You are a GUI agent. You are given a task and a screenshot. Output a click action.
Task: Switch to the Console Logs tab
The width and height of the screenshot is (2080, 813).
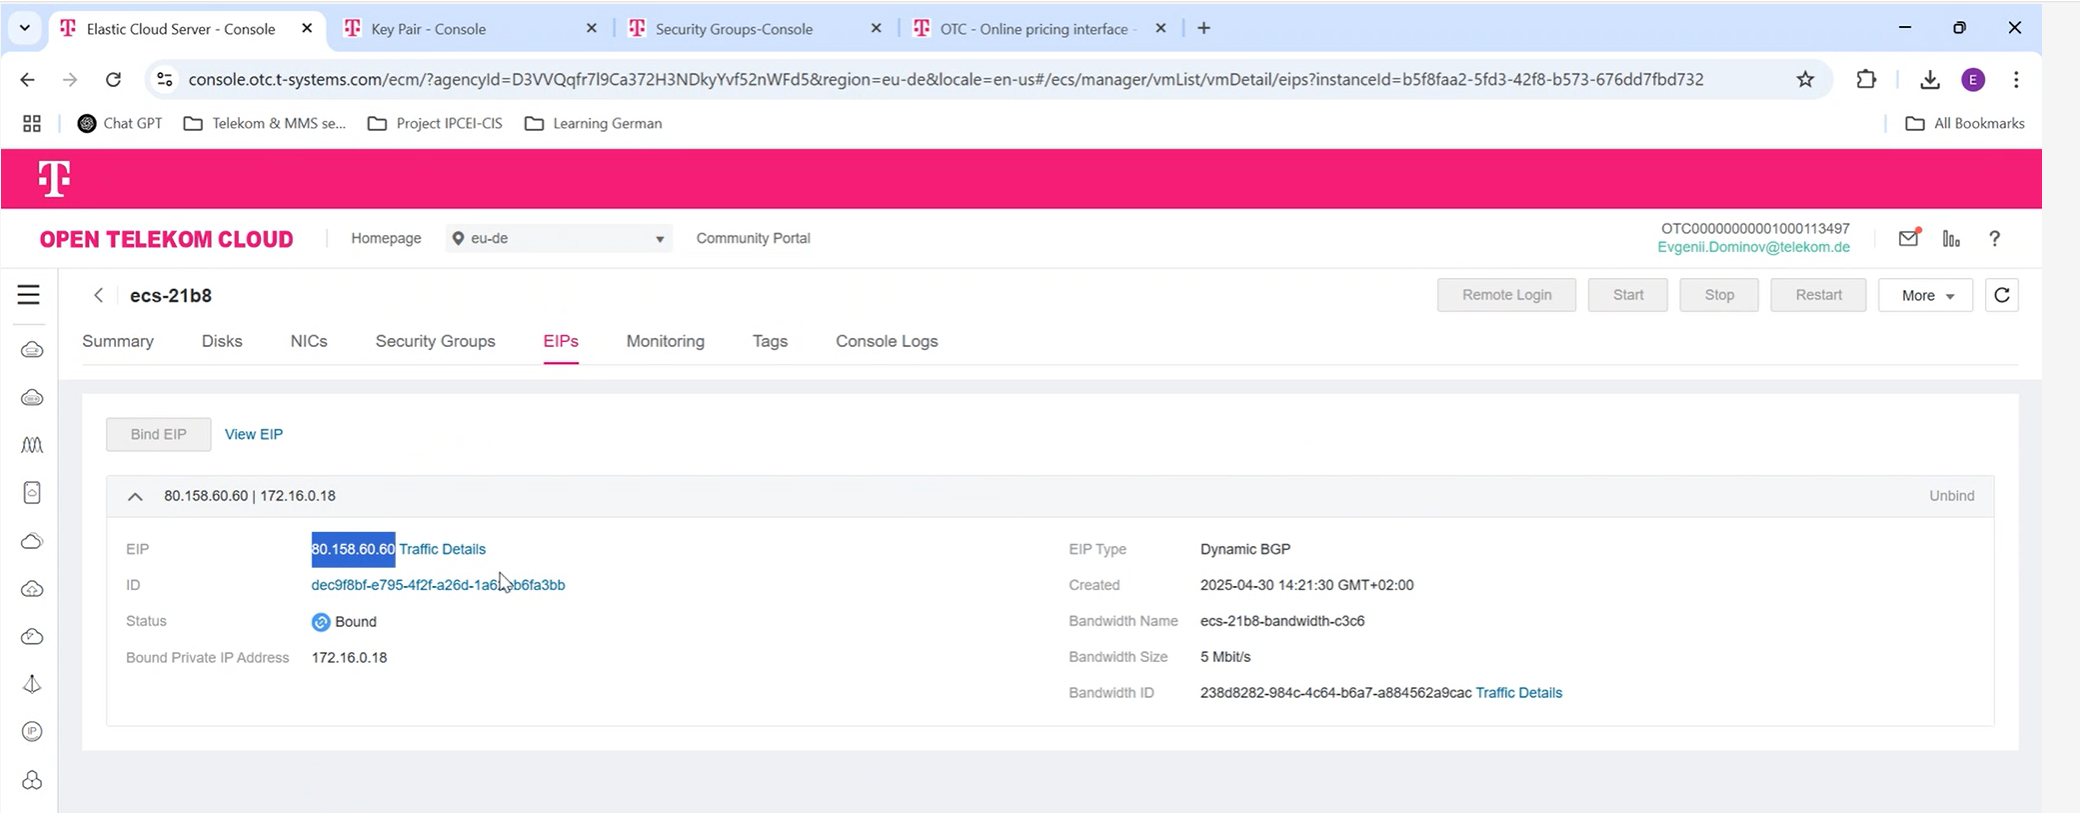[887, 341]
